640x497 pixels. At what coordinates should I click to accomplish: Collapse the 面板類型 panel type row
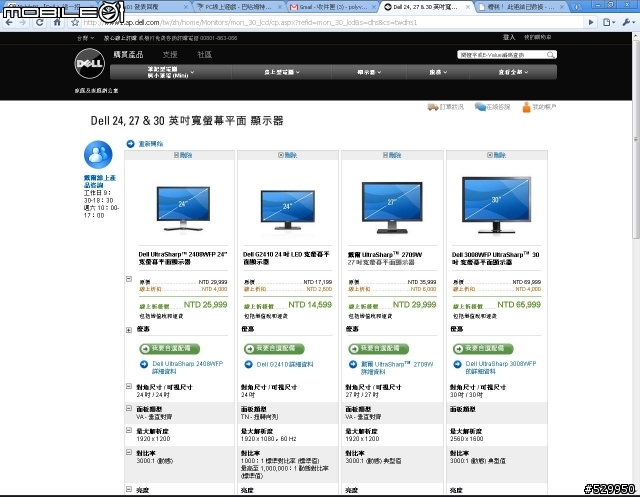129,408
